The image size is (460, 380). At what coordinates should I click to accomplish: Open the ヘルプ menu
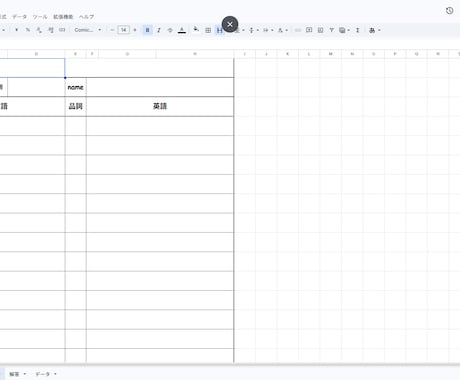[x=86, y=17]
